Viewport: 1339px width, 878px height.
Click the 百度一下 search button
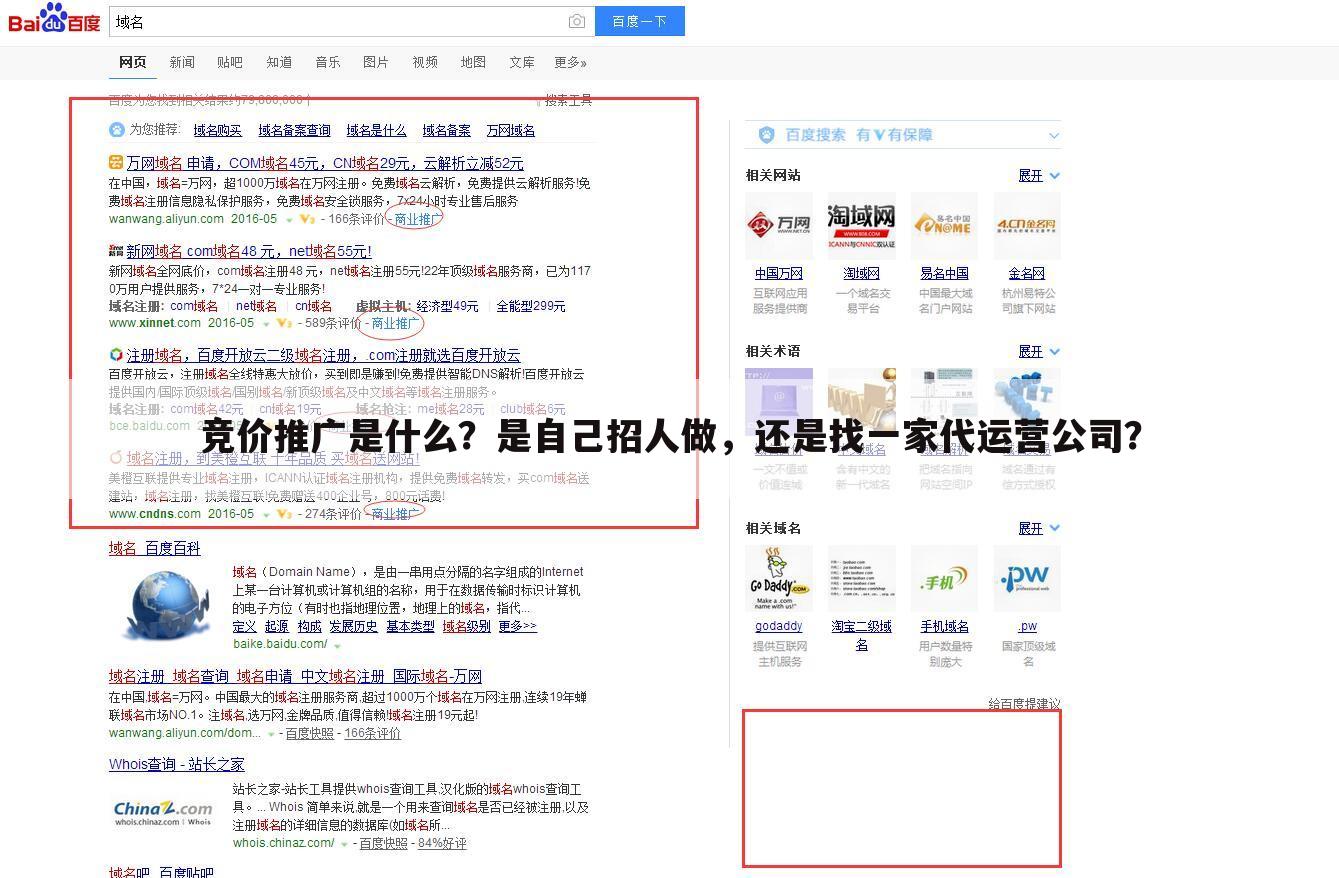(x=640, y=21)
